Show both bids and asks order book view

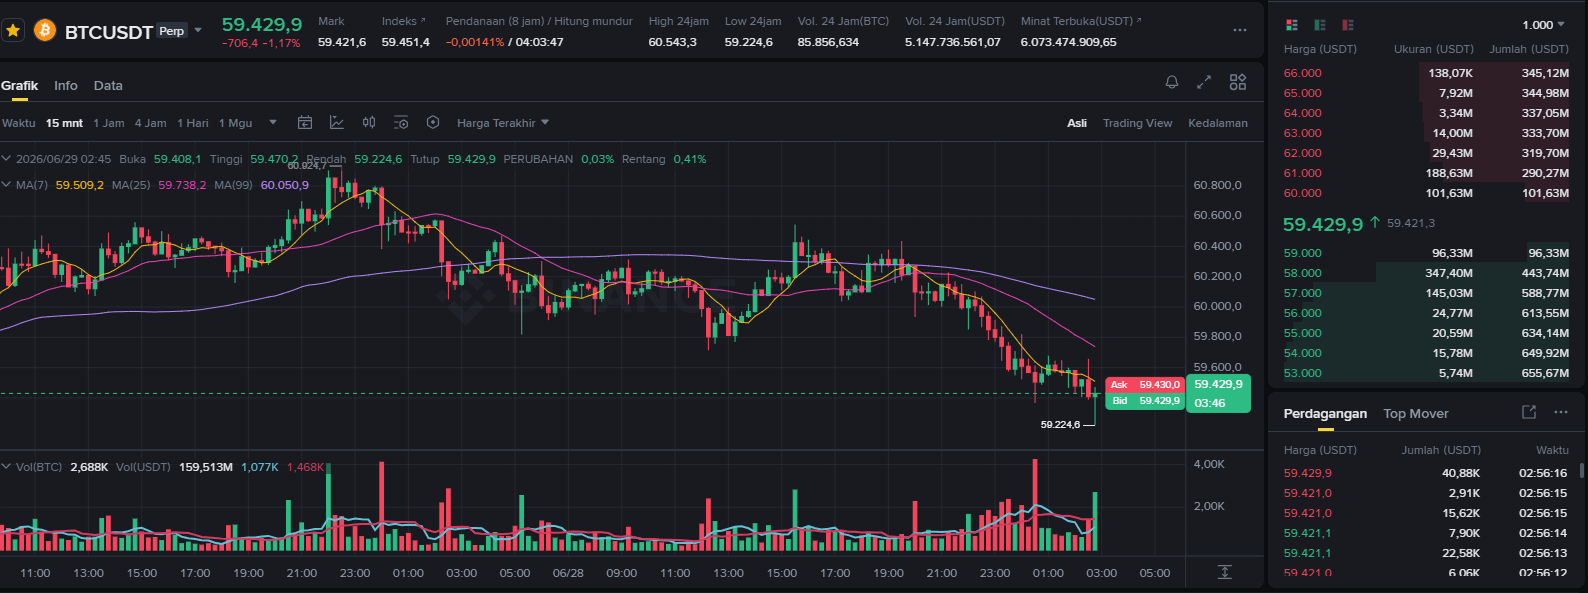(x=1291, y=25)
